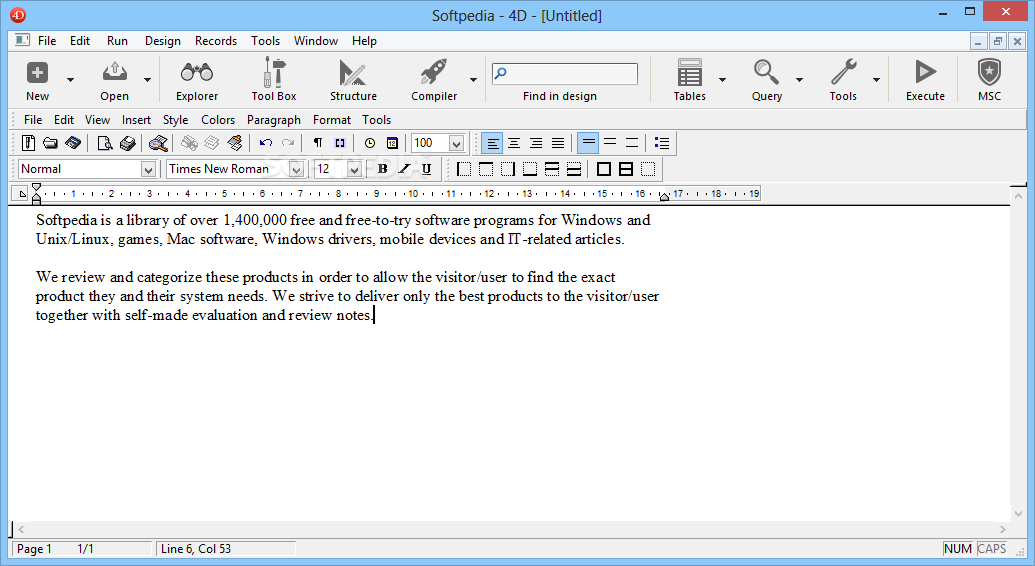Click the open folder icon in editor toolbar

[50, 143]
